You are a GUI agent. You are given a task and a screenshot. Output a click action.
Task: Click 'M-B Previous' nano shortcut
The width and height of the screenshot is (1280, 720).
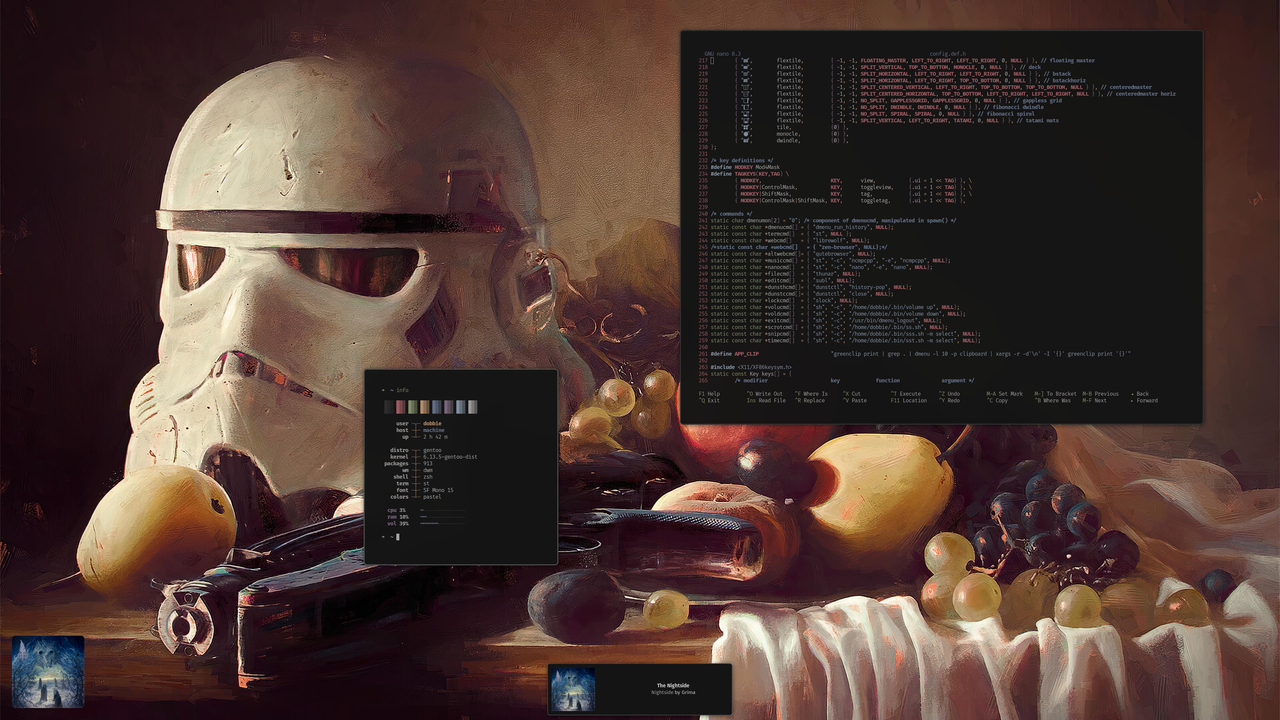1100,394
